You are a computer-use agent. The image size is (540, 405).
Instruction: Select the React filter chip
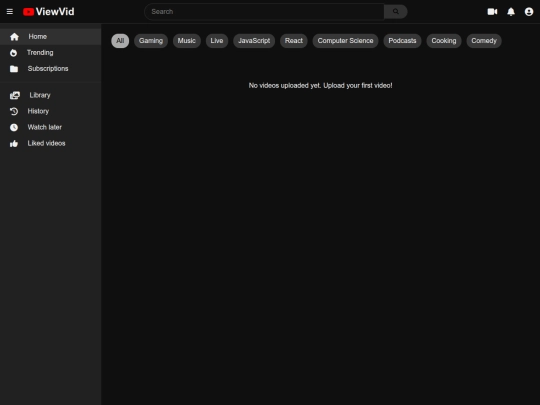pyautogui.click(x=294, y=41)
